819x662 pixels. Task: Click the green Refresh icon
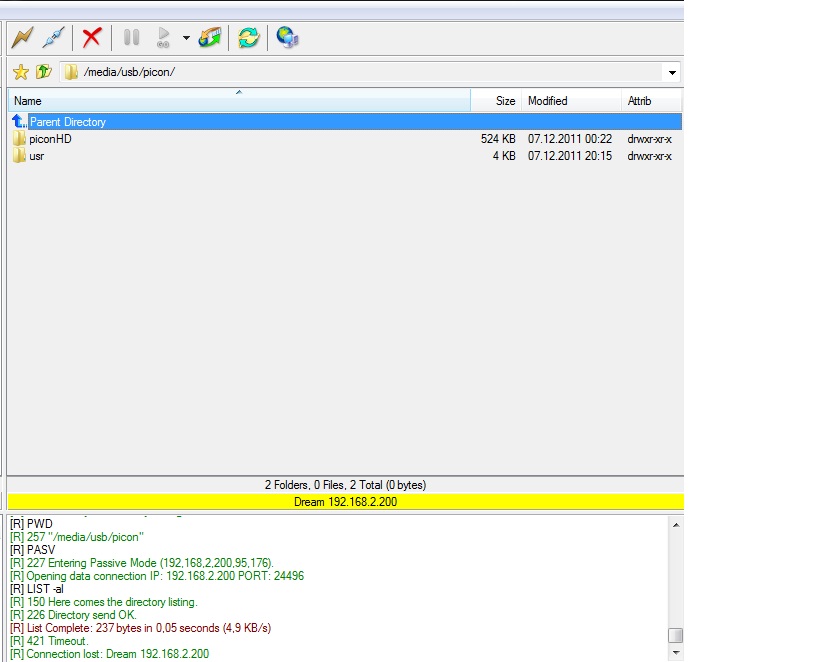[x=248, y=38]
